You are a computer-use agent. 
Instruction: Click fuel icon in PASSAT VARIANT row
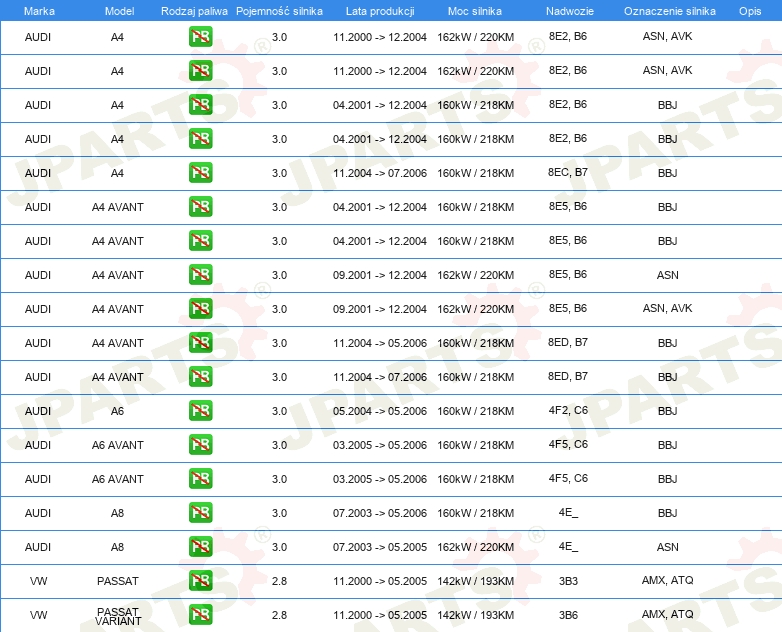point(200,614)
